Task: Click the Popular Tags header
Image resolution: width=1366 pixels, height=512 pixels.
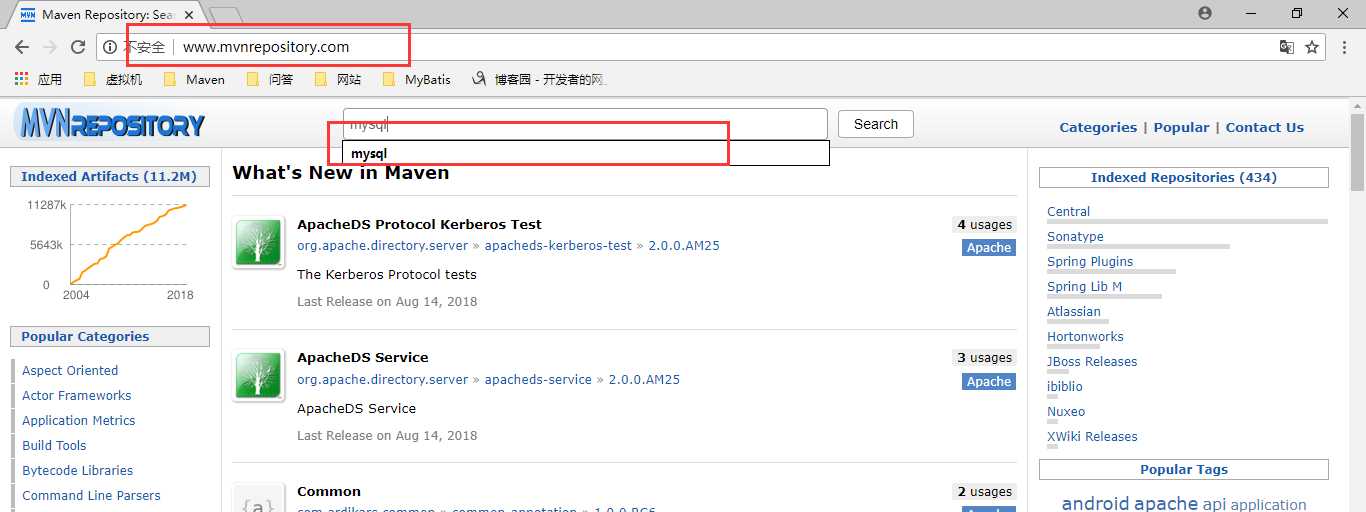Action: [x=1184, y=469]
